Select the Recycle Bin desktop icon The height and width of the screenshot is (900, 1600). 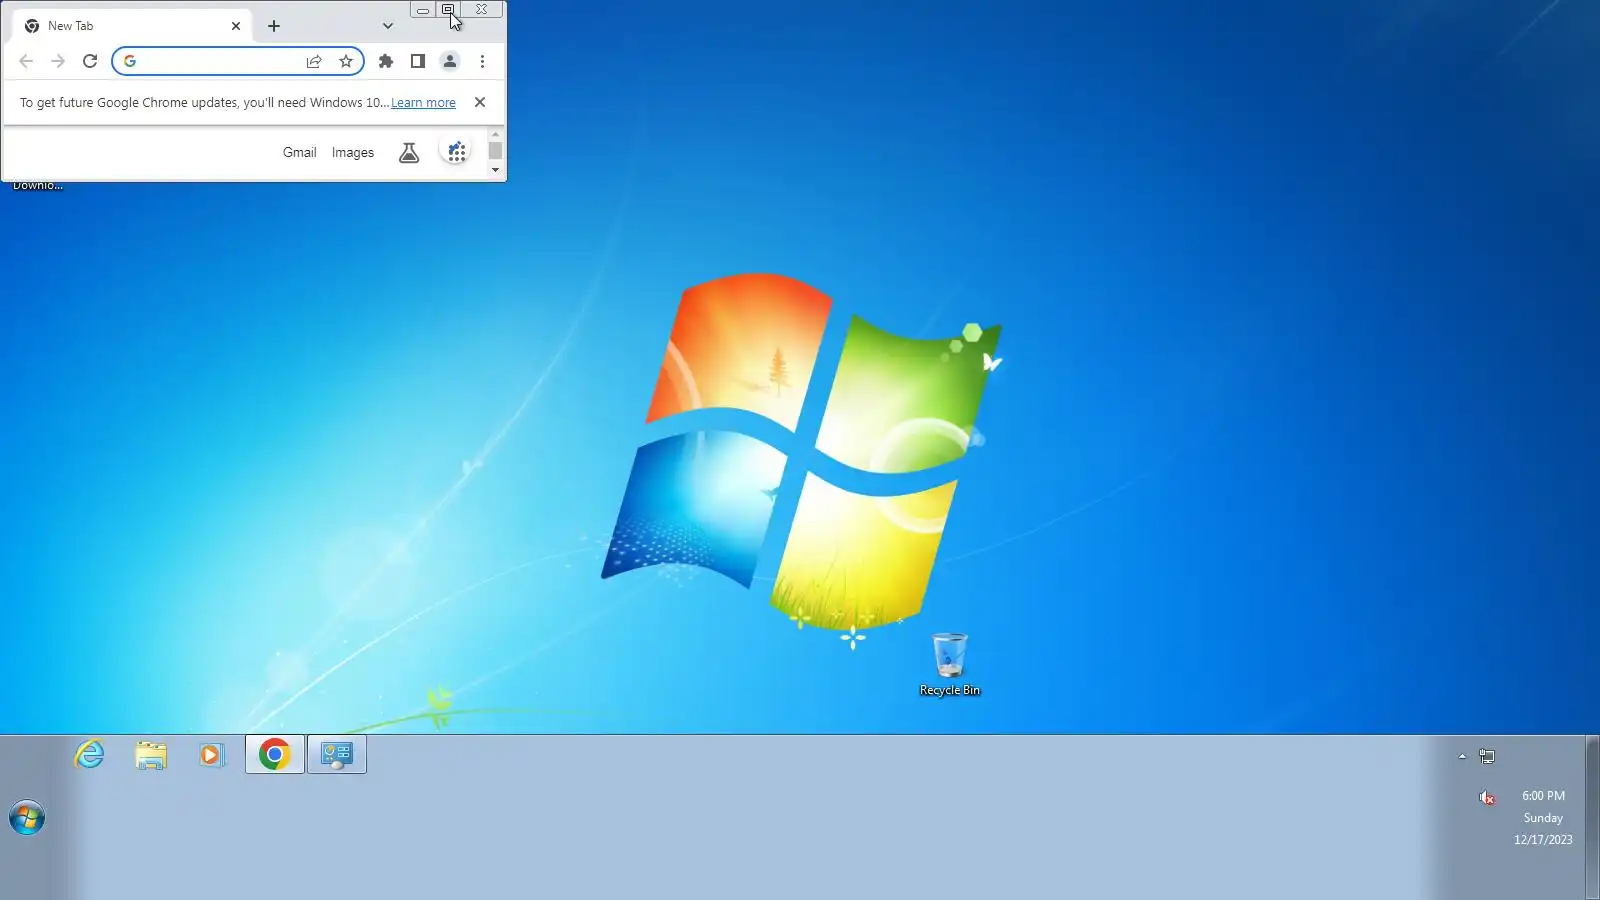[x=950, y=664]
